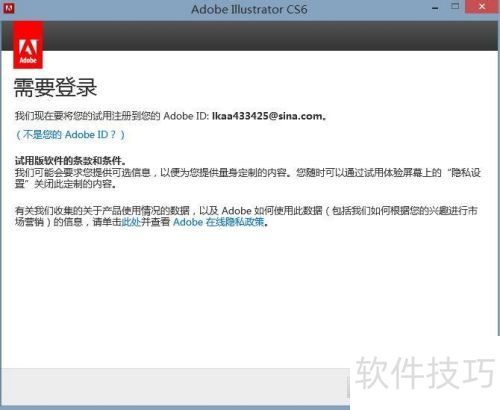The width and height of the screenshot is (500, 410).
Task: Click the bold "试用版软件的条款和条件" heading
Action: pyautogui.click(x=69, y=161)
